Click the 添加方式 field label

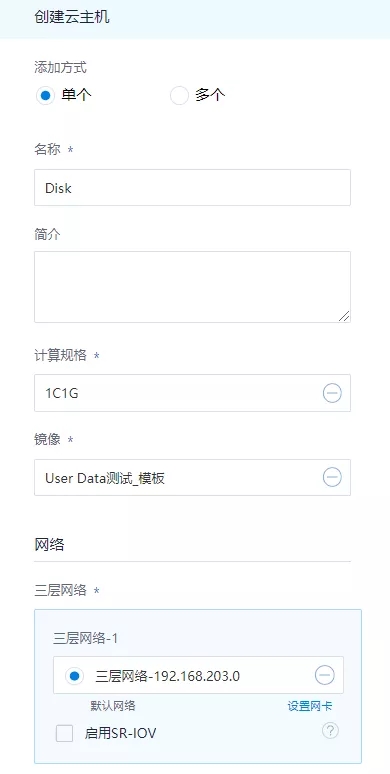point(61,68)
